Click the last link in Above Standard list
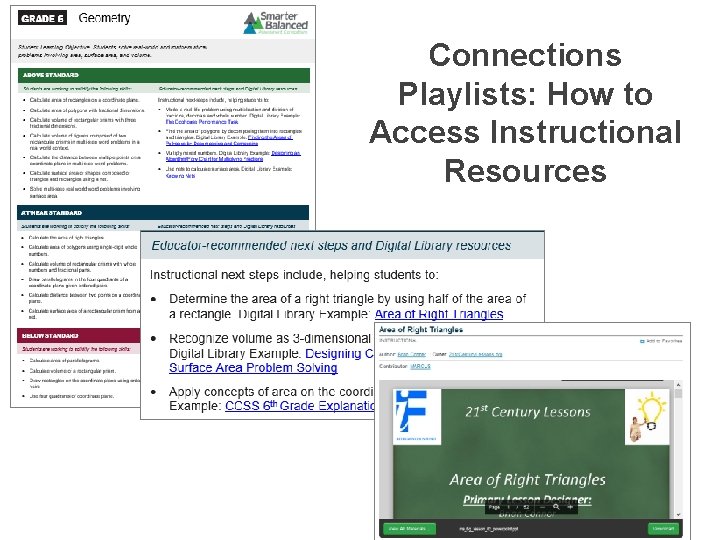The height and width of the screenshot is (540, 720). tap(180, 176)
